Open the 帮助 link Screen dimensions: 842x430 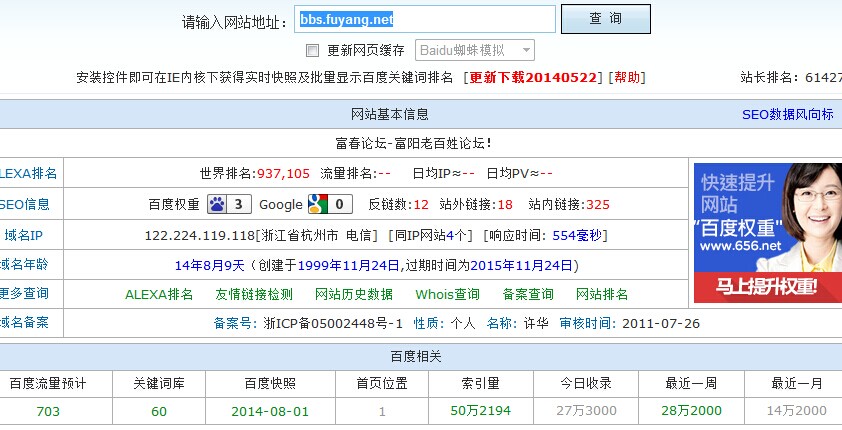point(627,77)
